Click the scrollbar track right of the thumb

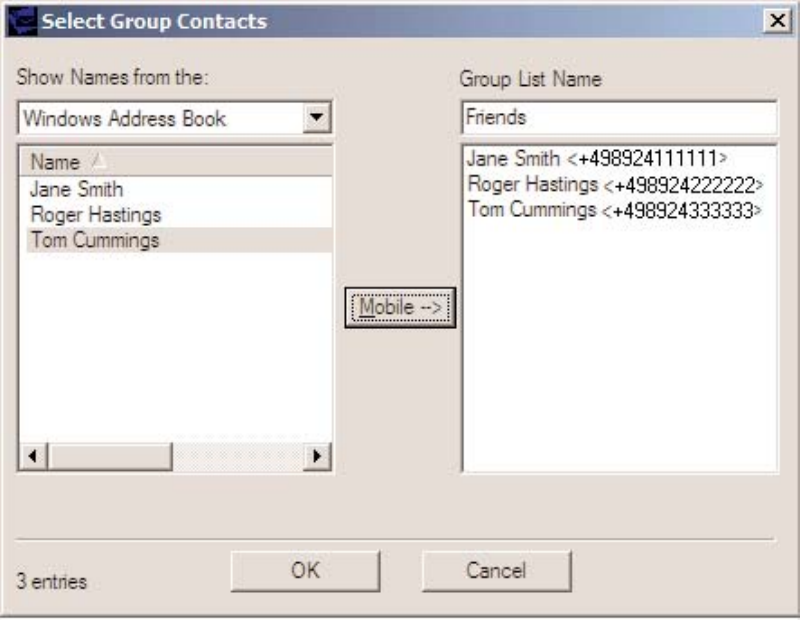pos(238,456)
